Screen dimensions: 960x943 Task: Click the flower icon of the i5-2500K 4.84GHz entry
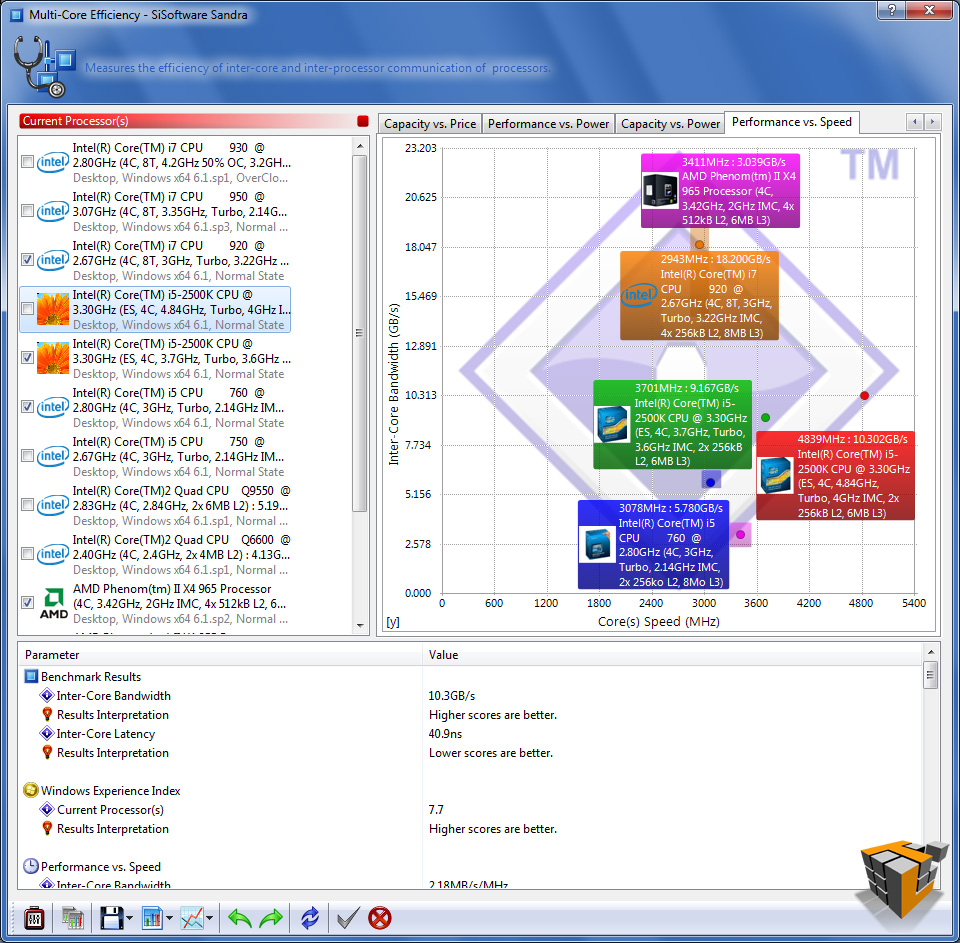(53, 309)
